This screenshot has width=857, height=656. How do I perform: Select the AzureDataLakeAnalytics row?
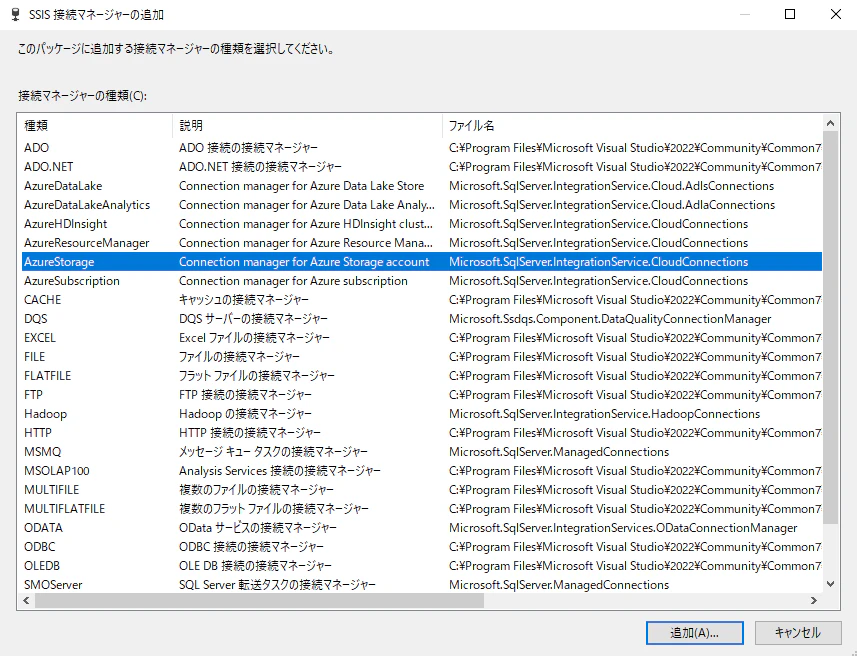[422, 204]
